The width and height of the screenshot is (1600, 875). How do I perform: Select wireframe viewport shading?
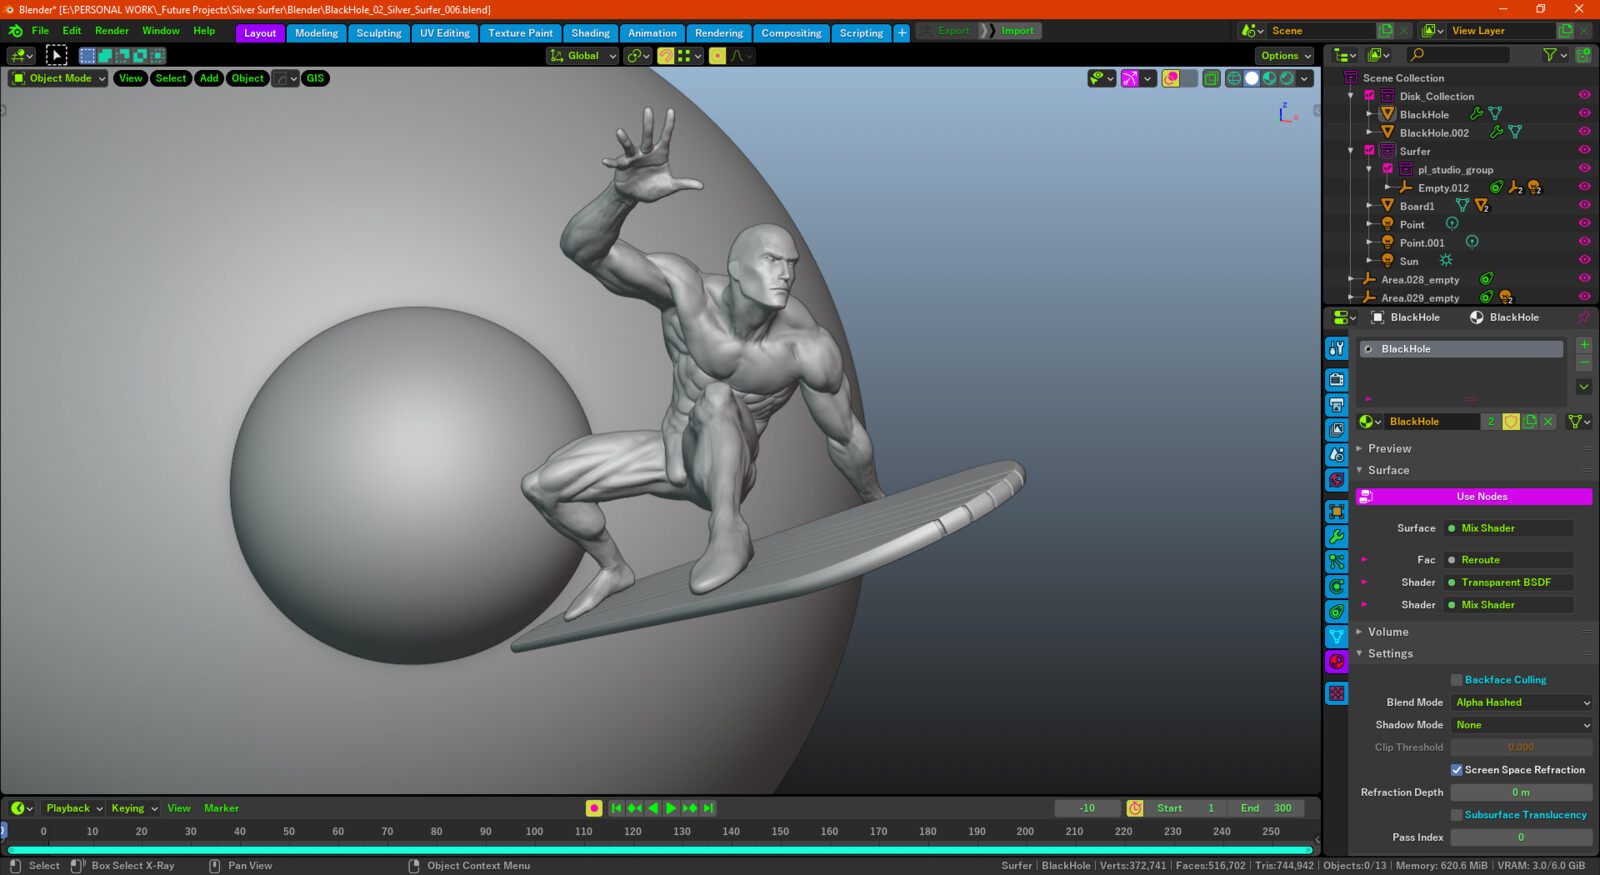[x=1234, y=78]
